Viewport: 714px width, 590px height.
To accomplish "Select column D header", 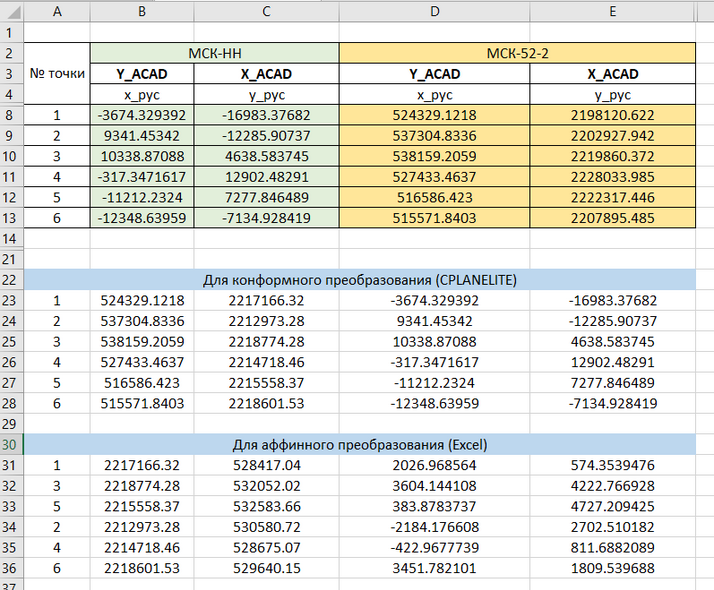I will click(435, 11).
